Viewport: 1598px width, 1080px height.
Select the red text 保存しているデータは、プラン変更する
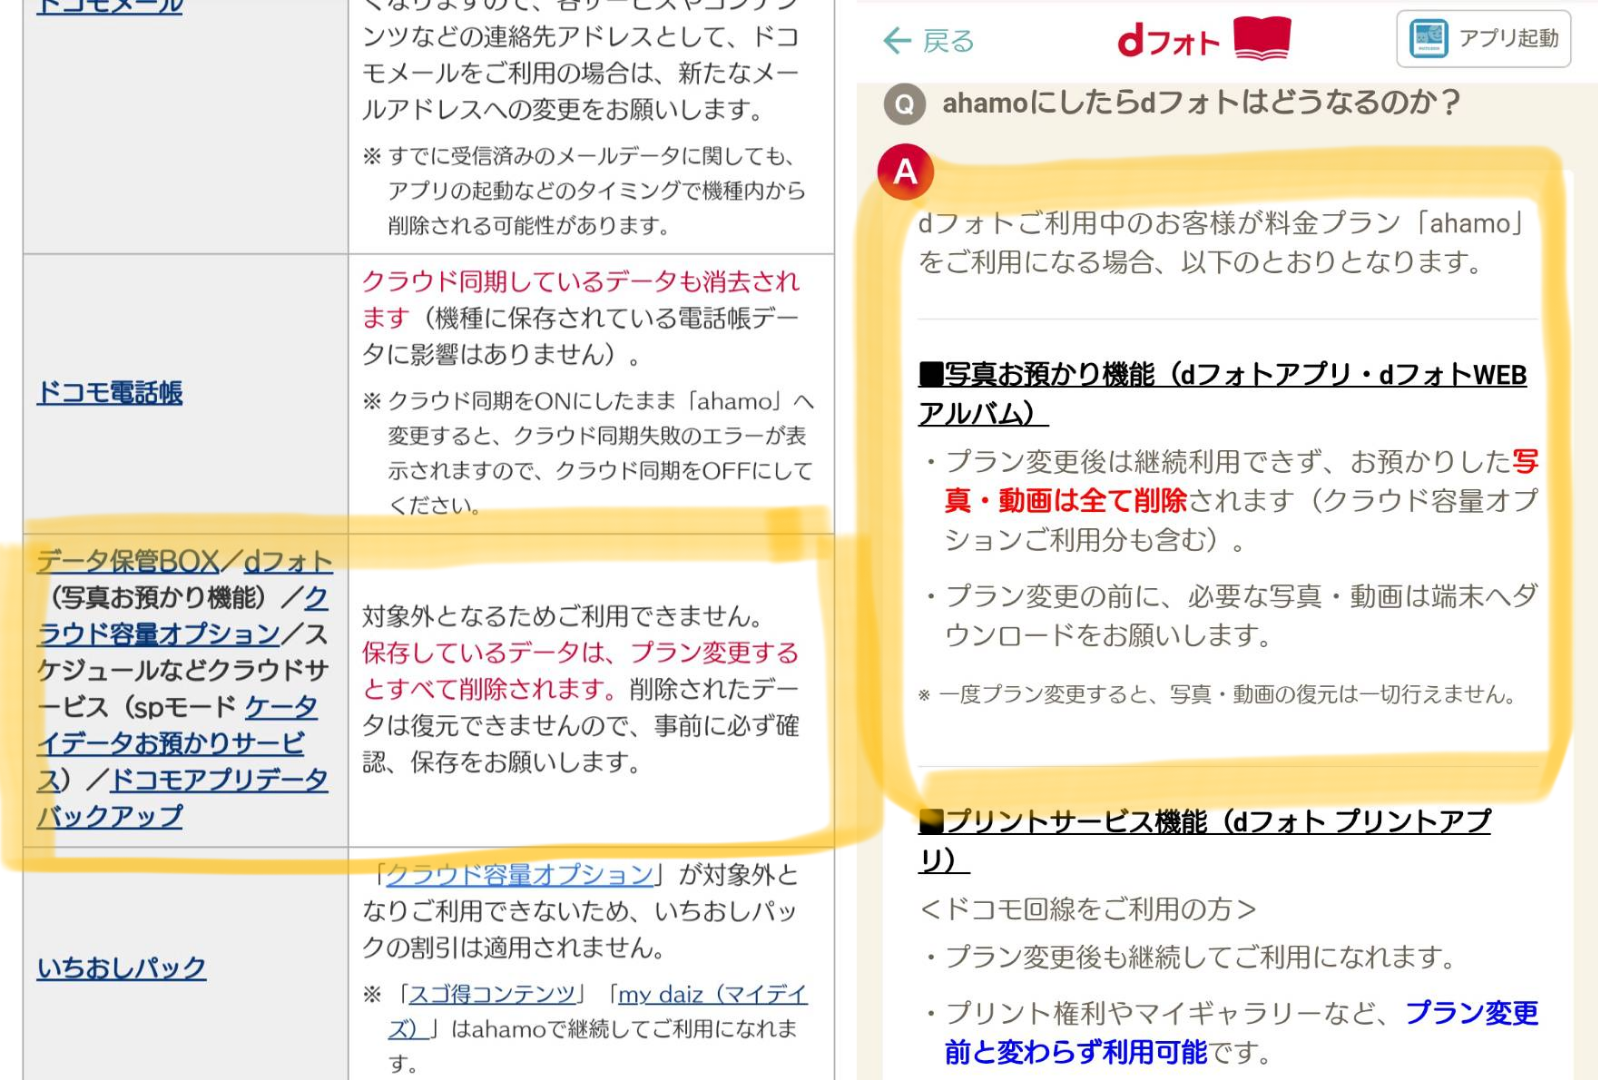581,653
